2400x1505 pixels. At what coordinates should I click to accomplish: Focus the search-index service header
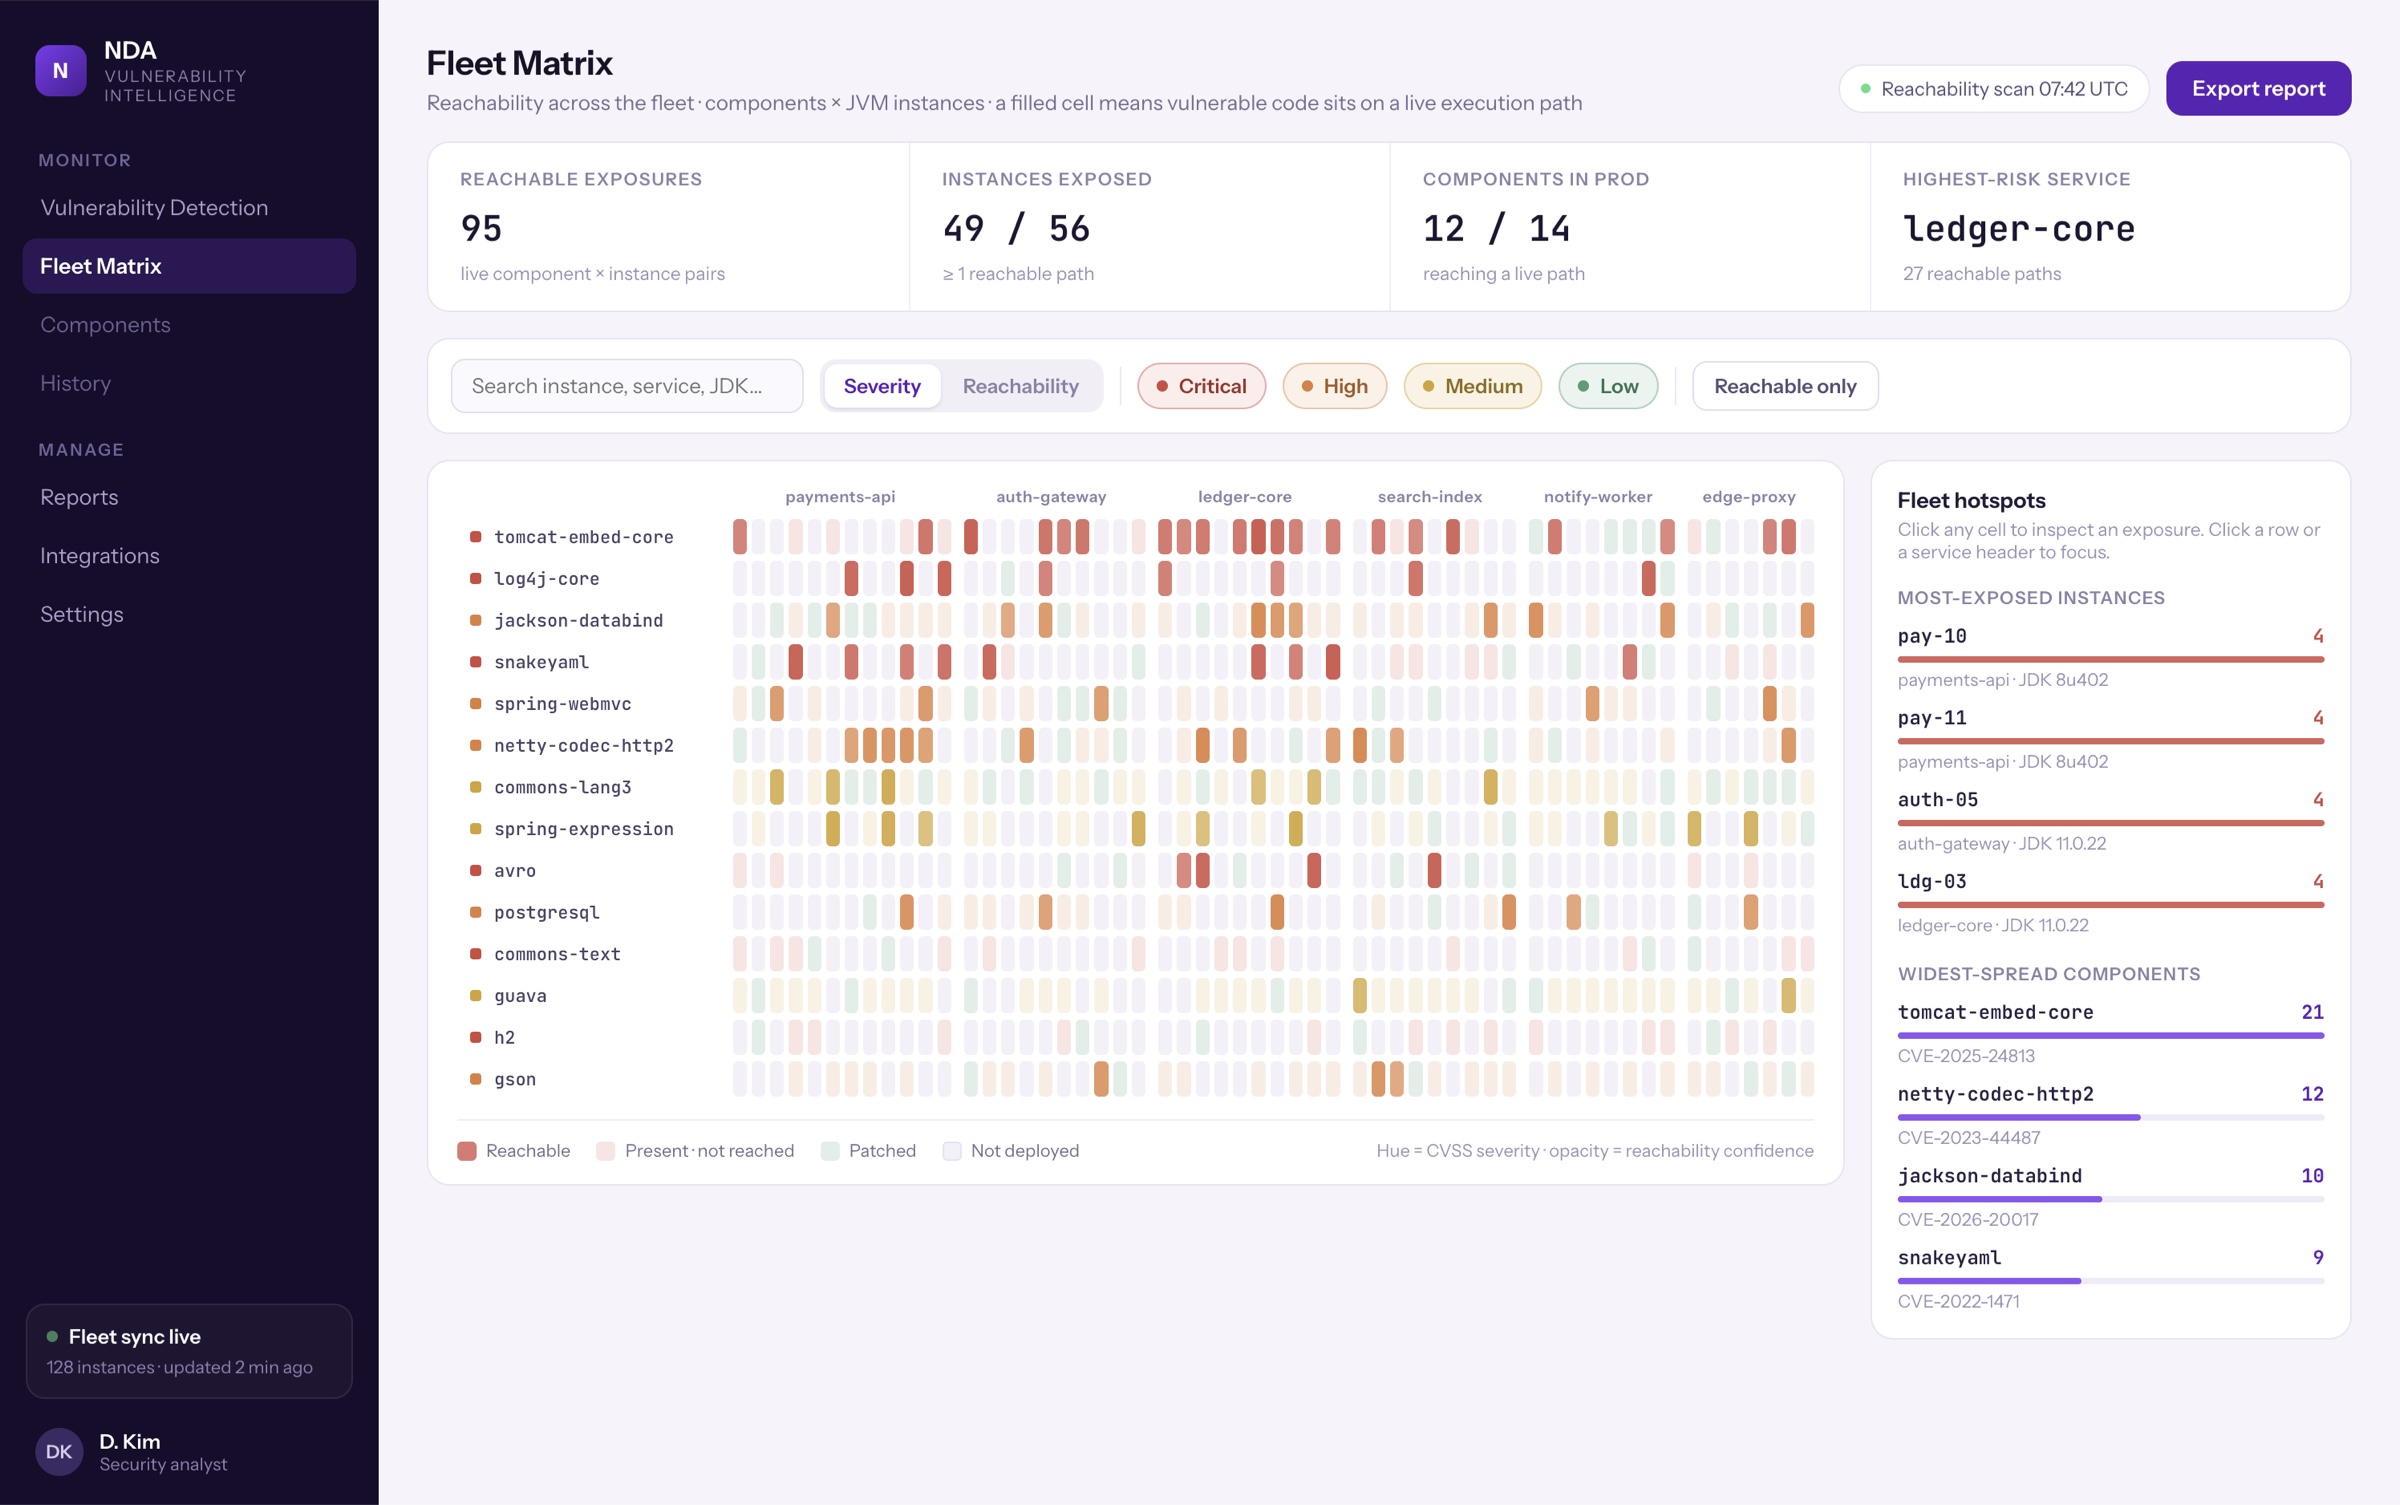pyautogui.click(x=1430, y=496)
